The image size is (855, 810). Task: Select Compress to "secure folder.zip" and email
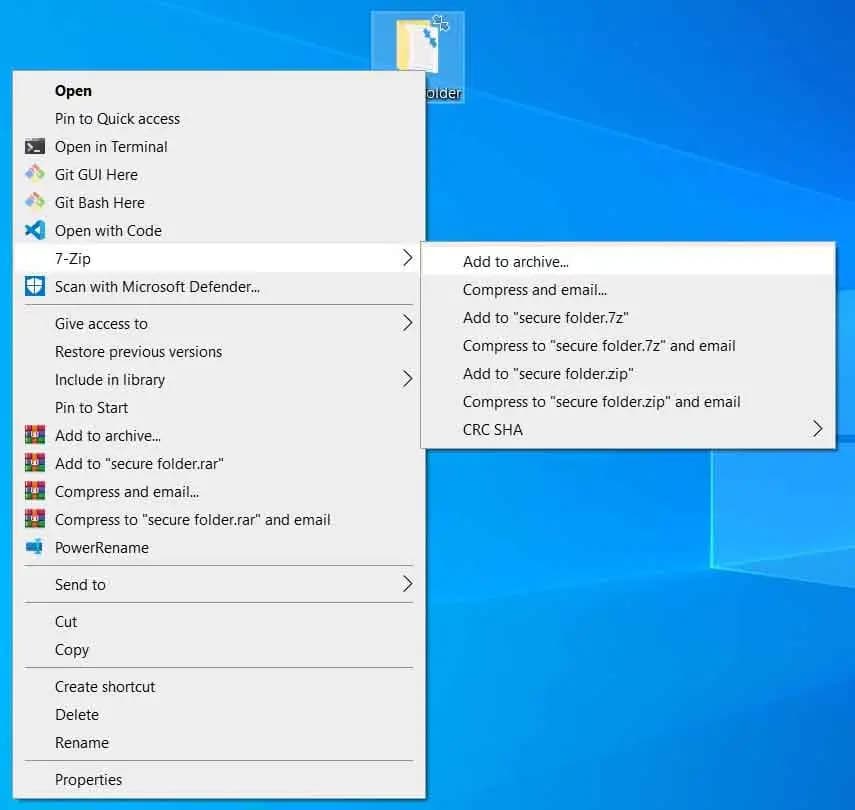628,402
